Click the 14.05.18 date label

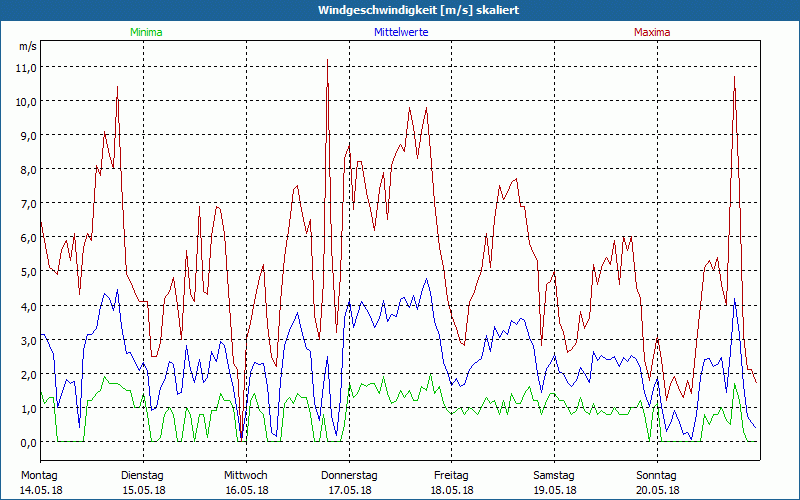tap(40, 490)
